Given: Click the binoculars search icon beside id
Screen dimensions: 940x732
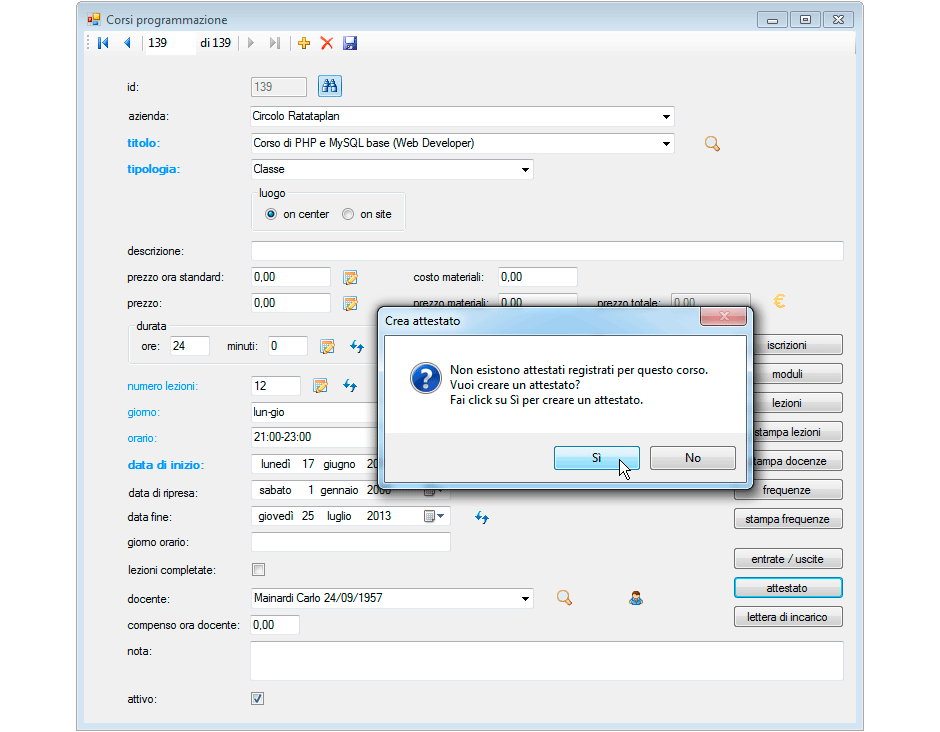Looking at the screenshot, I should point(330,86).
